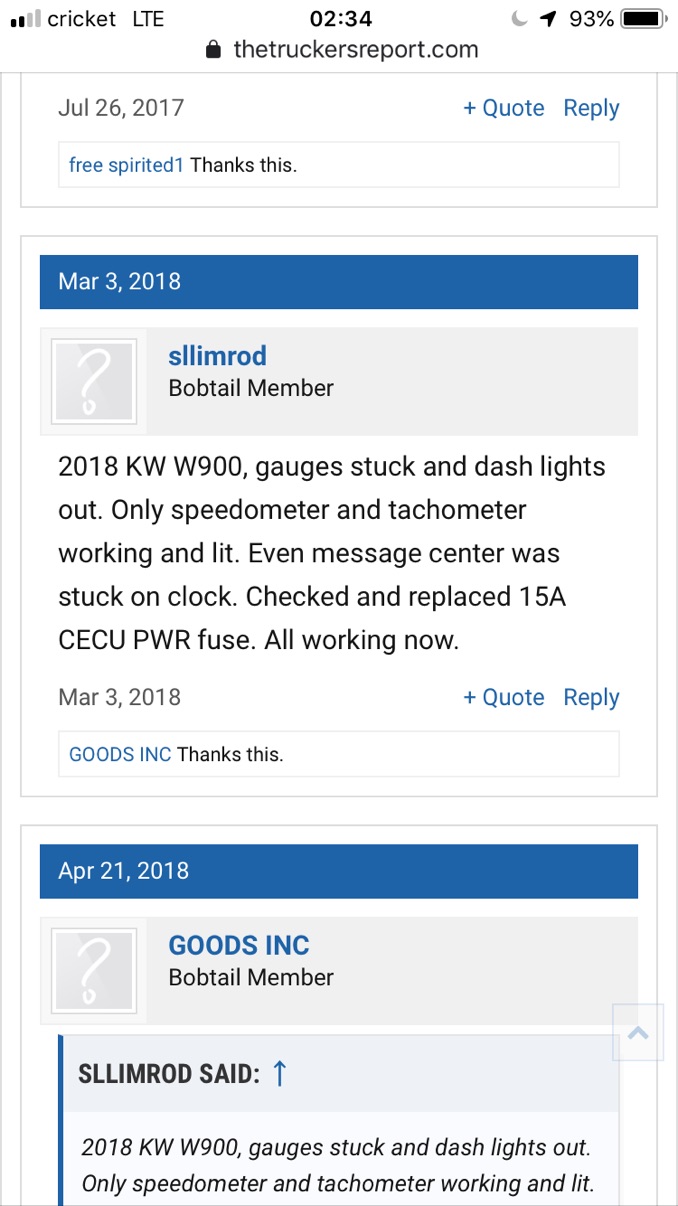Reply to sllimrod's Mar 3, 2018 post
The height and width of the screenshot is (1206, 678).
pyautogui.click(x=591, y=697)
